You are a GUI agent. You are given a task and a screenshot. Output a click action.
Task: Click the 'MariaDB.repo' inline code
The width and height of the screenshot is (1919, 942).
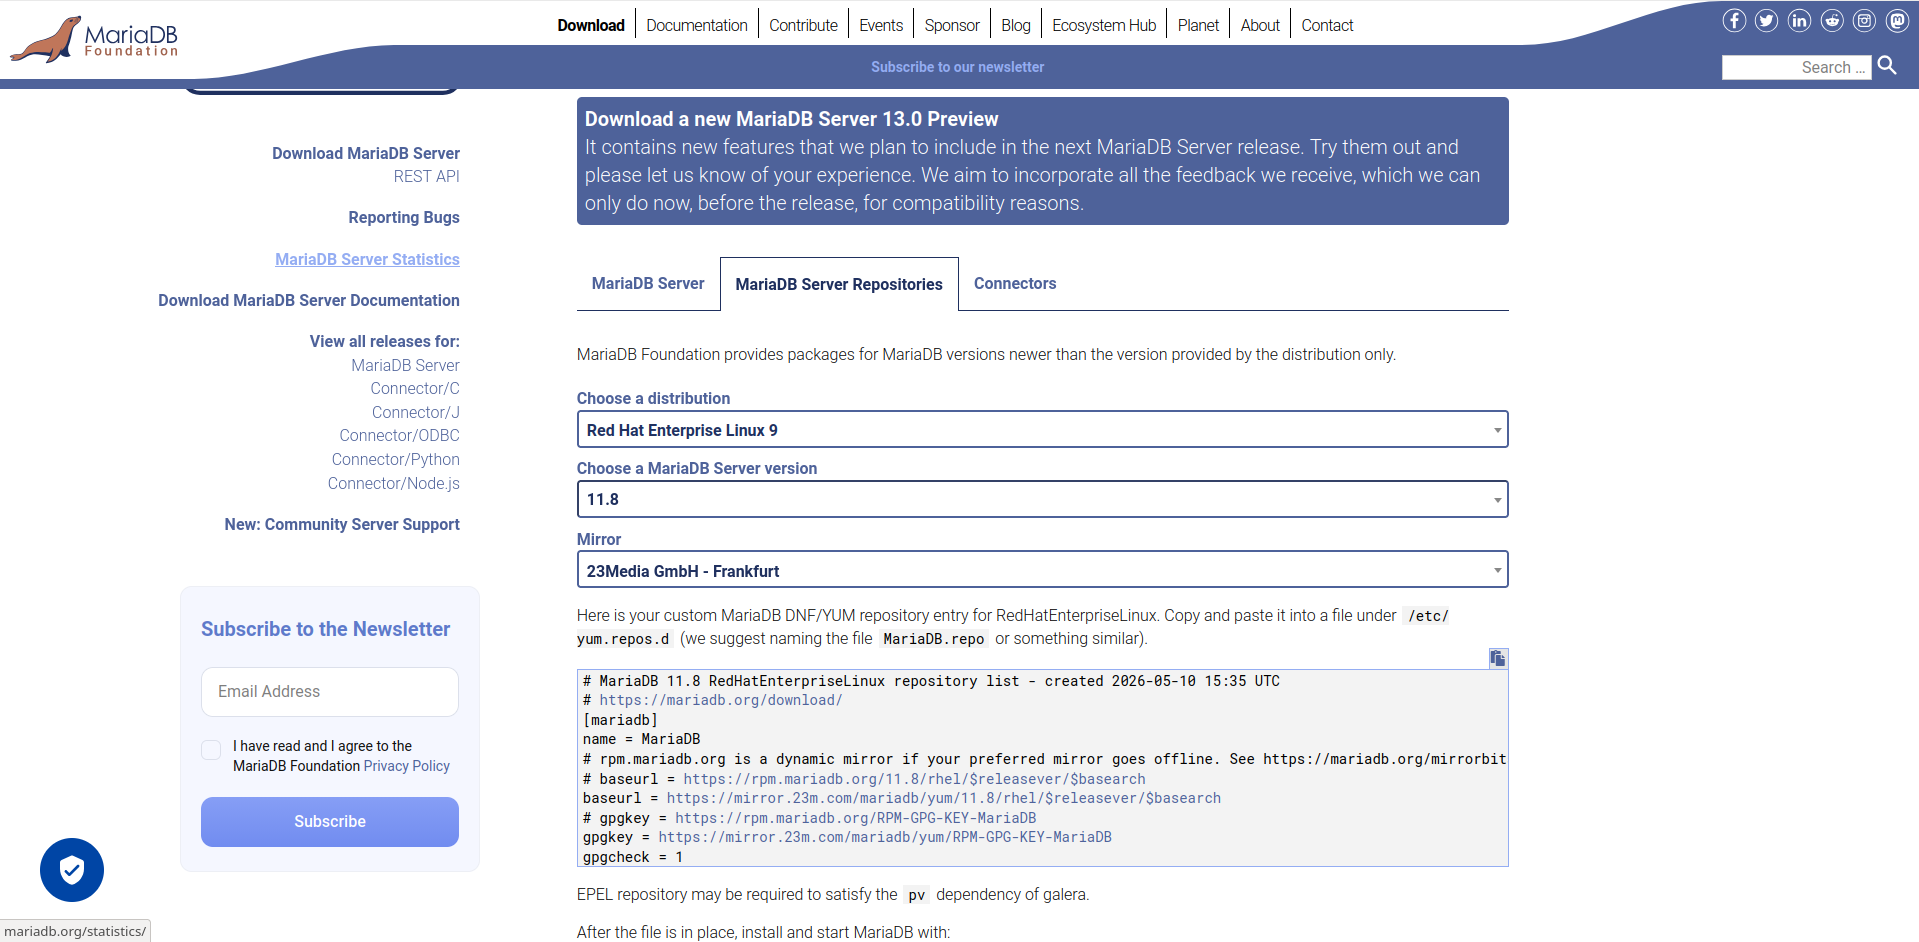(934, 639)
